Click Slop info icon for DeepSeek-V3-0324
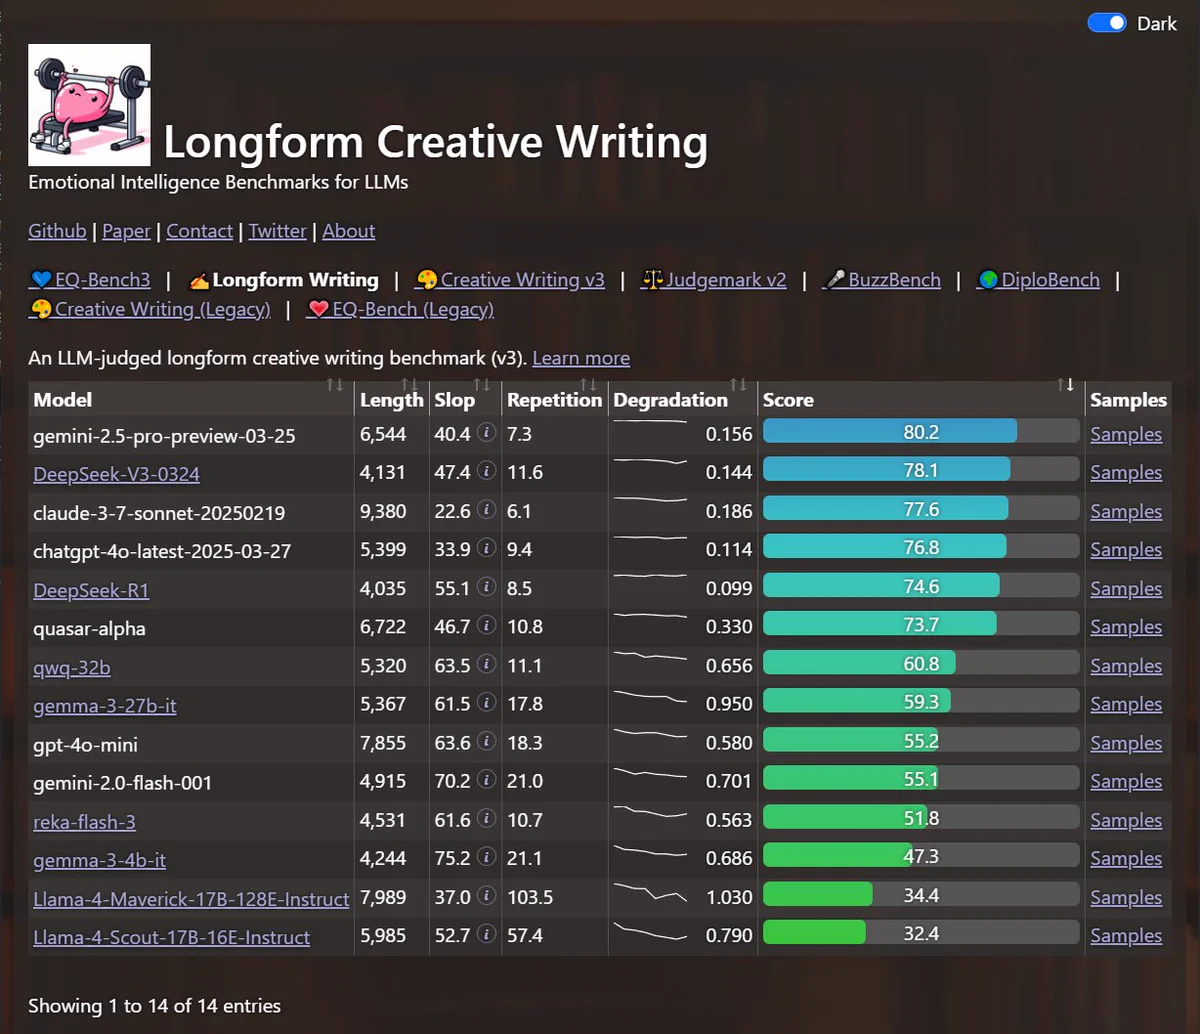Viewport: 1200px width, 1034px height. tap(486, 472)
